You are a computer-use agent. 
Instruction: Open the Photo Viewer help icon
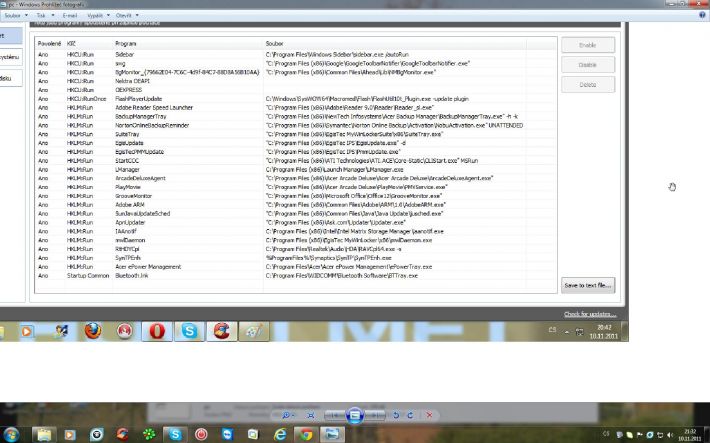tap(702, 15)
